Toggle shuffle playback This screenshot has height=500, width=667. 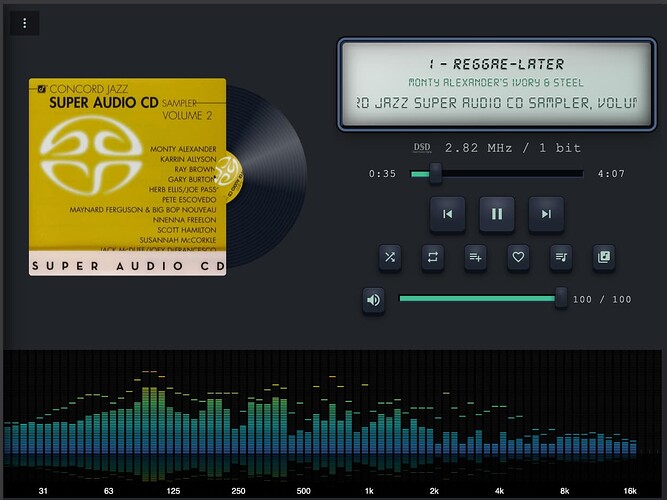[x=390, y=257]
